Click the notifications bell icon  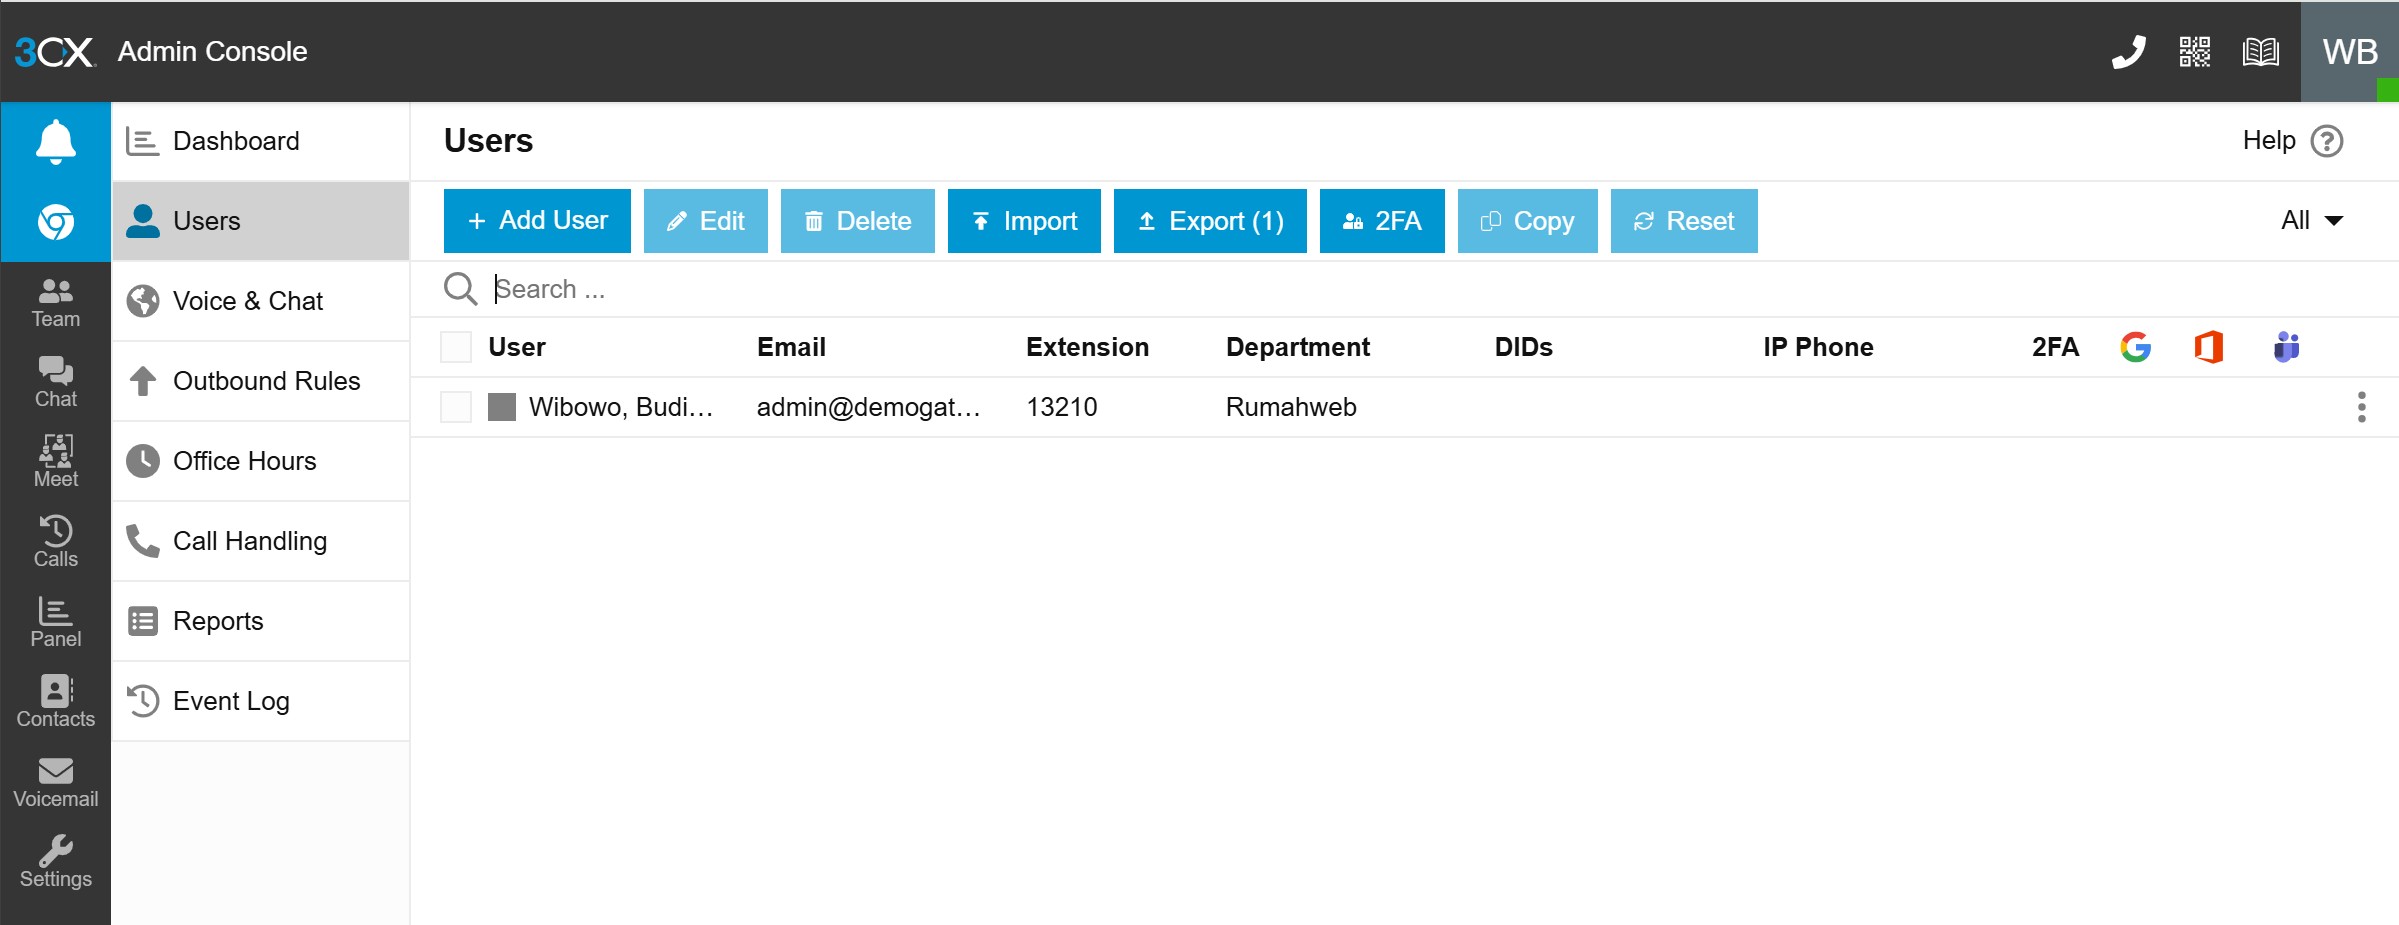56,141
